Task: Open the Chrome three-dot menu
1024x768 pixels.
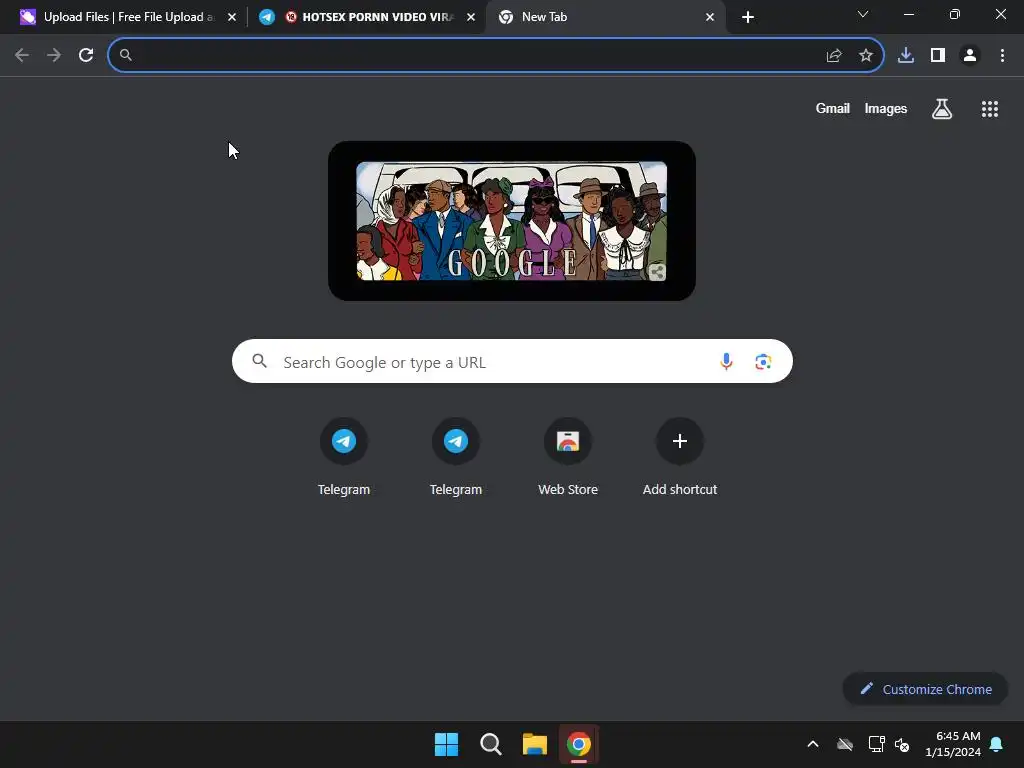Action: (x=1002, y=56)
